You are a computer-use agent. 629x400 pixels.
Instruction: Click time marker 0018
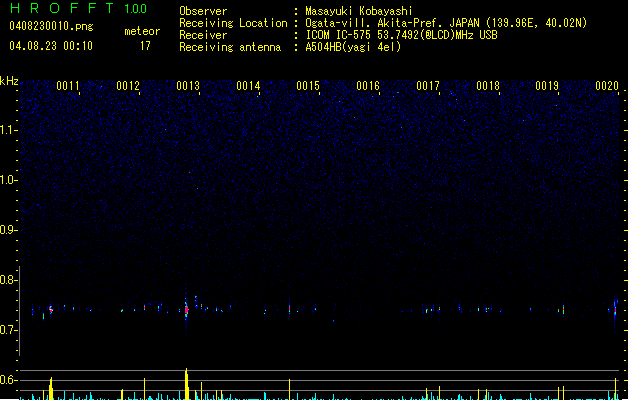click(x=488, y=86)
